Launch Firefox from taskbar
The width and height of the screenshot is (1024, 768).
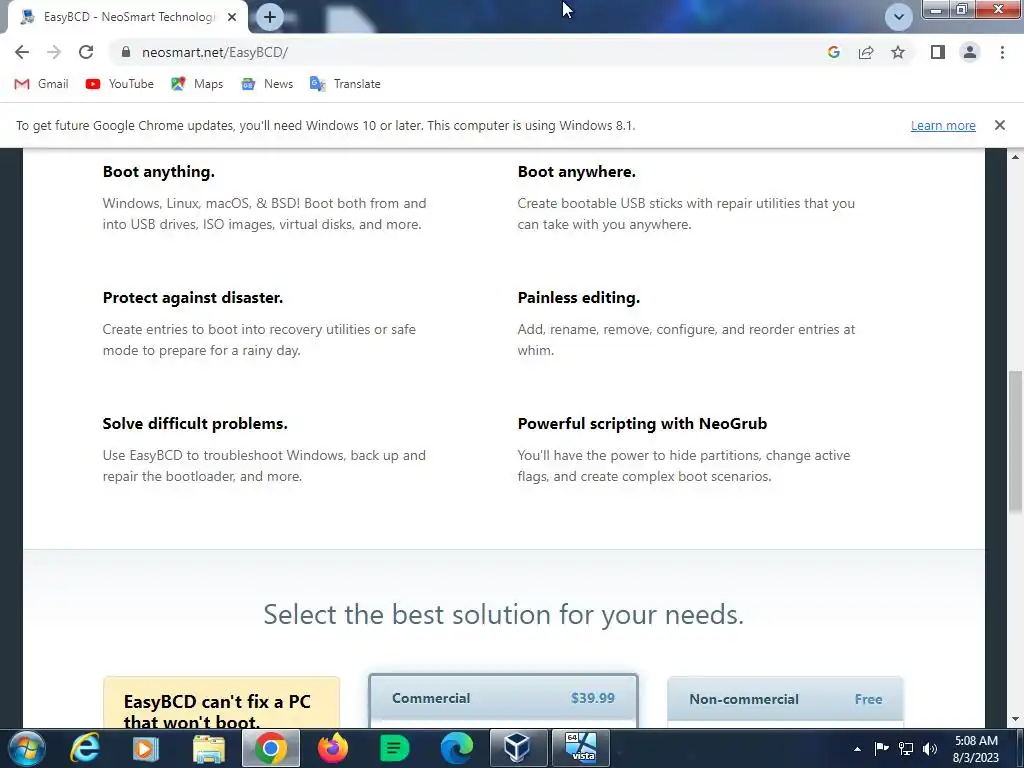click(332, 748)
